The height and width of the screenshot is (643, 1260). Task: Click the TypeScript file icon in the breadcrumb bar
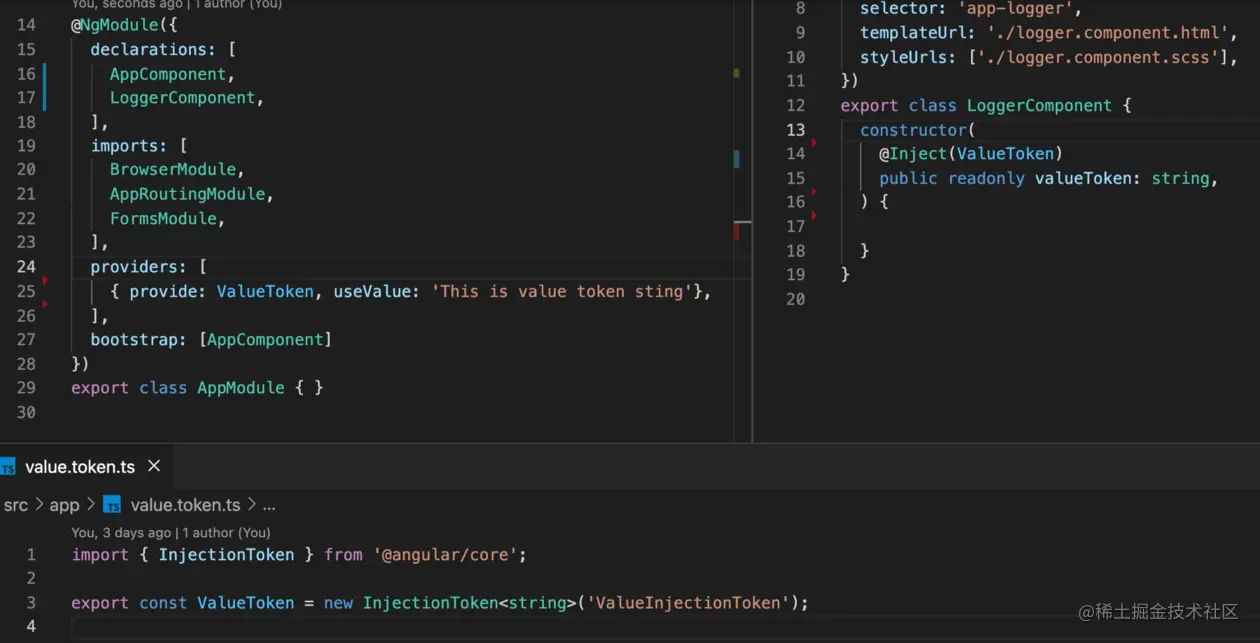pos(112,505)
